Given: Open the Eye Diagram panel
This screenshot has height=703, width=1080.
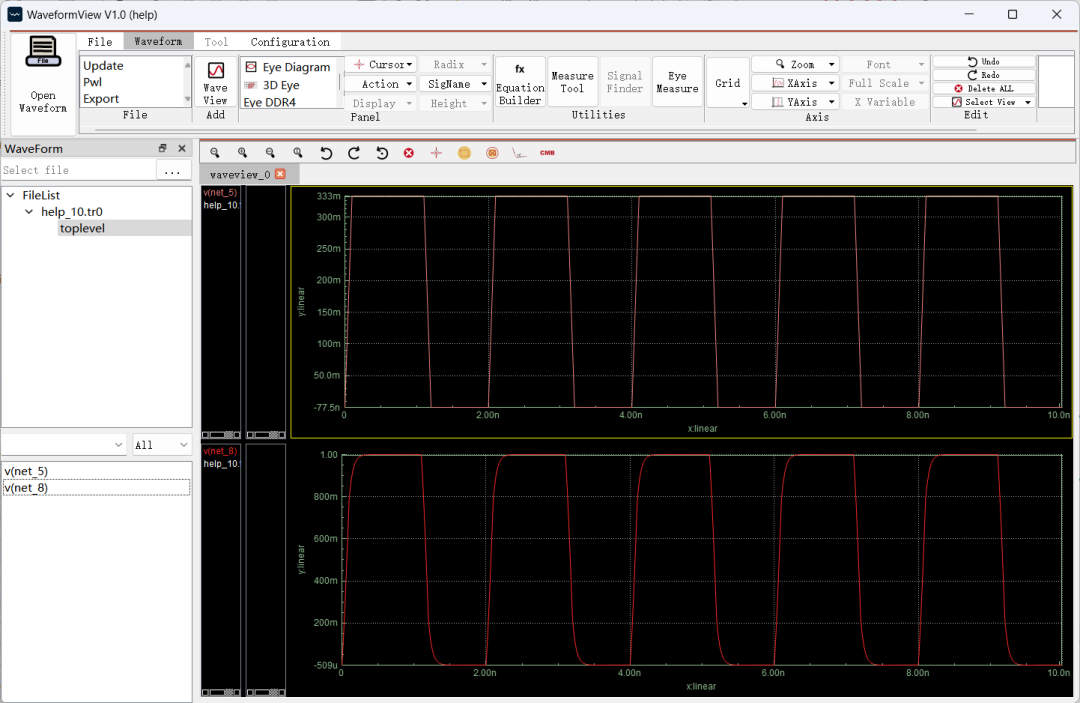Looking at the screenshot, I should (x=288, y=67).
